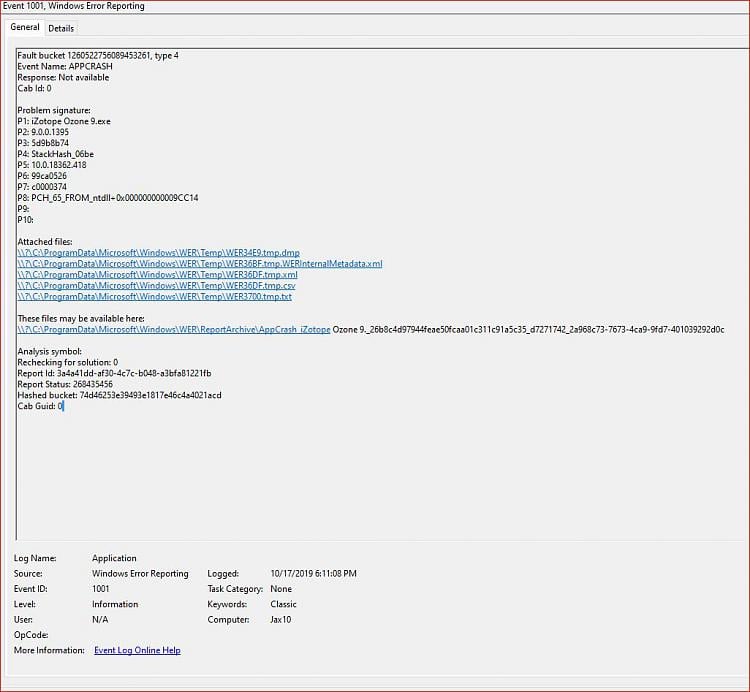Click the 'P5: 10.0.18362.418' line
The width and height of the screenshot is (750, 692).
(x=52, y=165)
